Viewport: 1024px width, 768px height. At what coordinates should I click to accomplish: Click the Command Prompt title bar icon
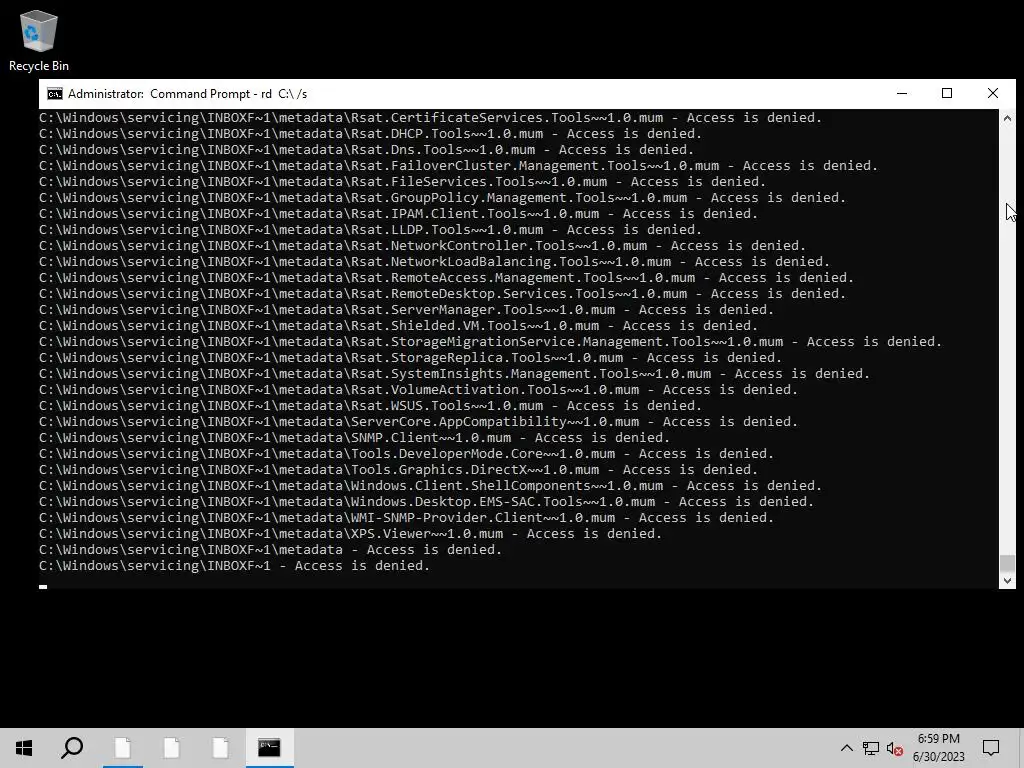[x=55, y=94]
